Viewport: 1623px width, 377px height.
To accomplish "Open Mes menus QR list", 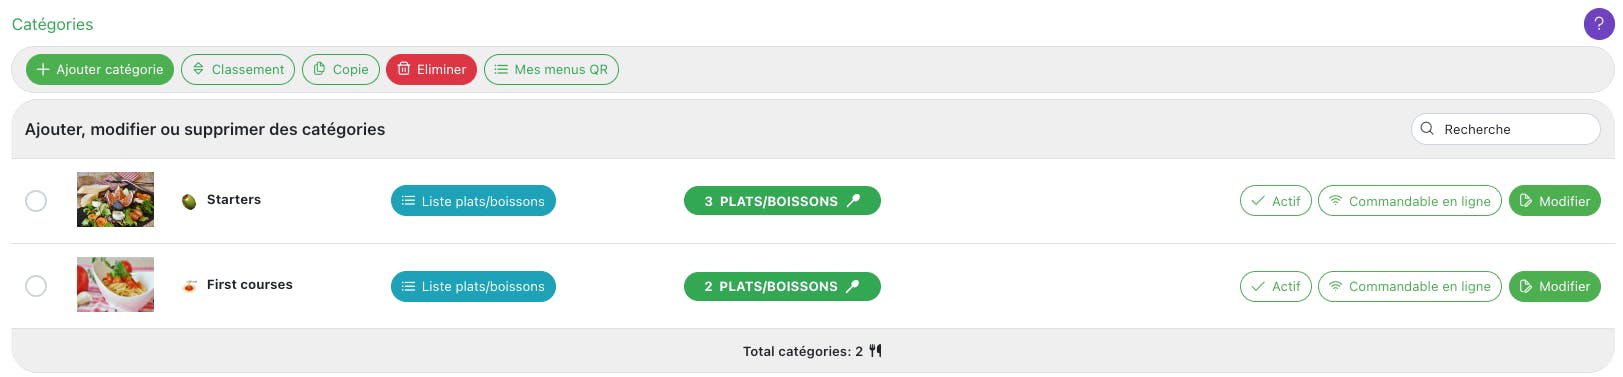I will pos(551,69).
